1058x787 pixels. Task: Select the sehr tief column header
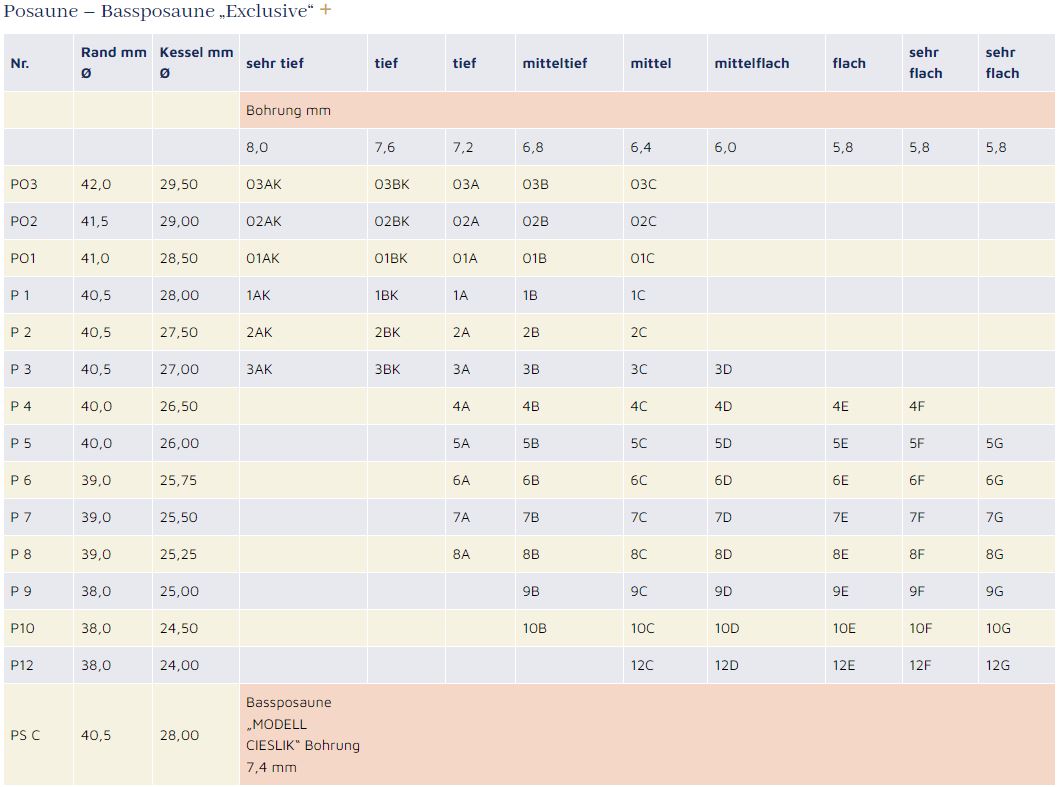(274, 63)
